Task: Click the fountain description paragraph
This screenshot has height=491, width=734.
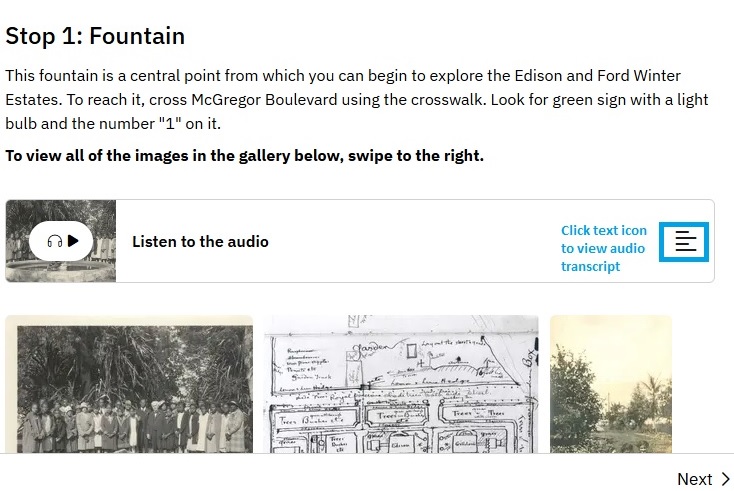Action: pos(356,100)
